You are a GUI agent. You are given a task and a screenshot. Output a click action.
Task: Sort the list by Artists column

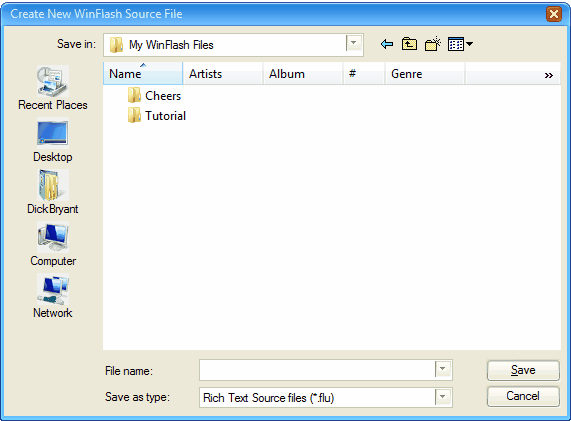click(x=223, y=74)
